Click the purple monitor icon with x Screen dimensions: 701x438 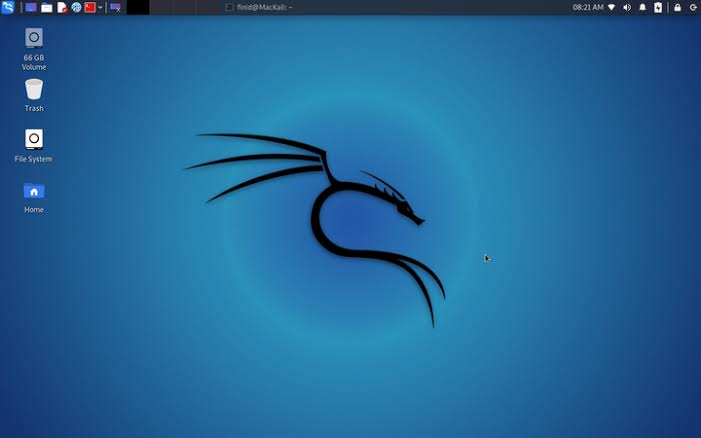[115, 8]
